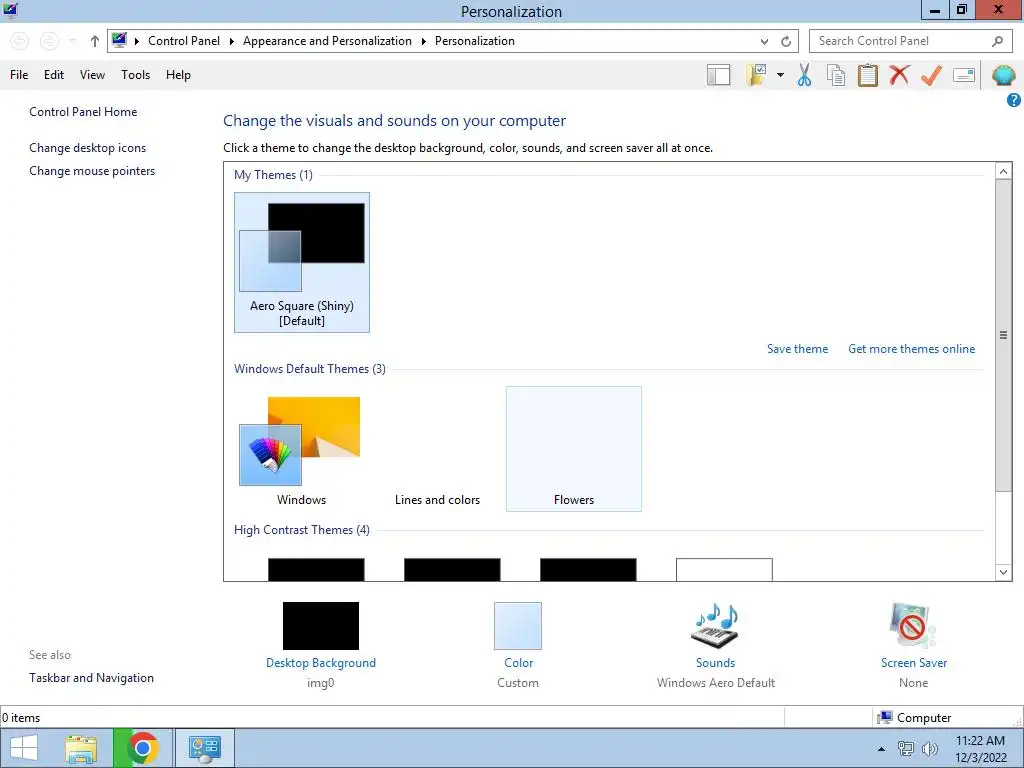Click the volume speaker tray icon
The height and width of the screenshot is (768, 1024).
[929, 749]
